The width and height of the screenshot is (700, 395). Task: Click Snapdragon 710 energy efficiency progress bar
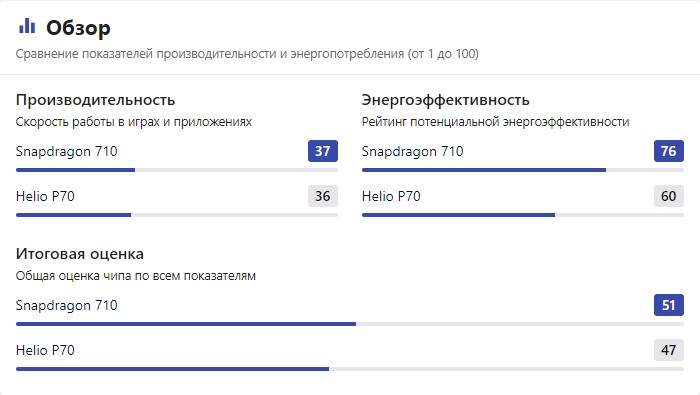click(x=523, y=170)
